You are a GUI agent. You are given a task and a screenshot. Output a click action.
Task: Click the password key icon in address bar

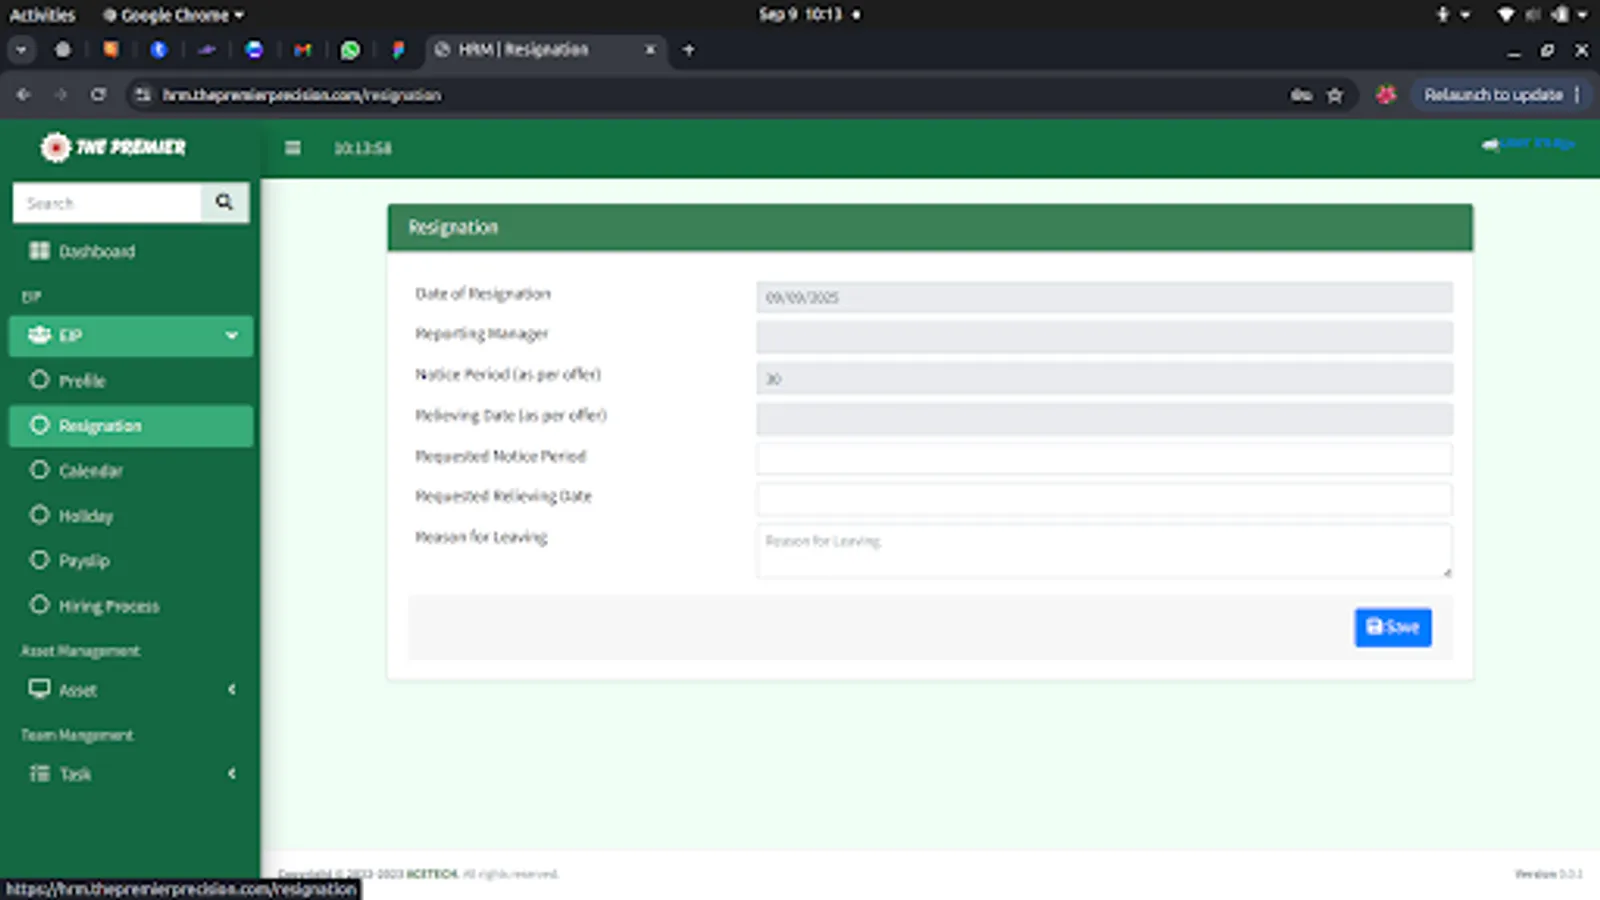[x=1300, y=95]
